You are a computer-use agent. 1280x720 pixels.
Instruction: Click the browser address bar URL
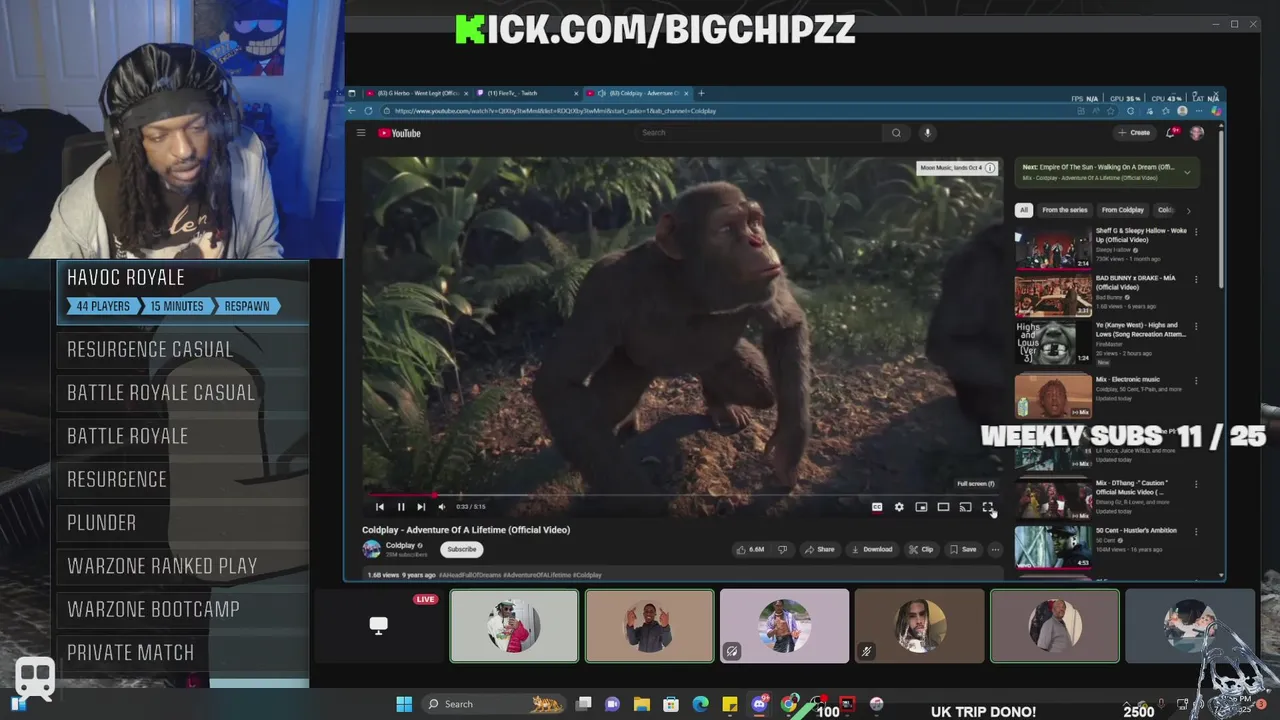click(x=555, y=111)
